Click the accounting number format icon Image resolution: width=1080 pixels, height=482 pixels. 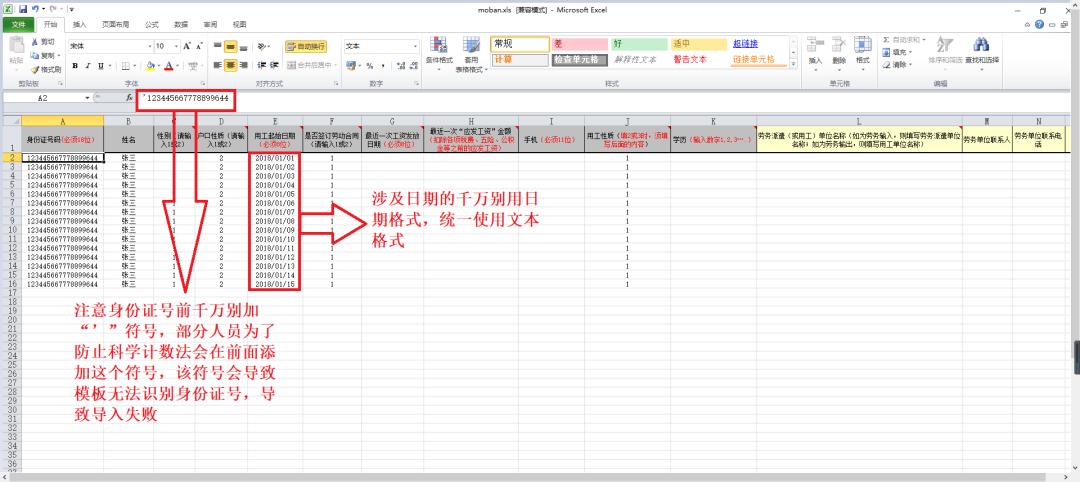tap(351, 65)
